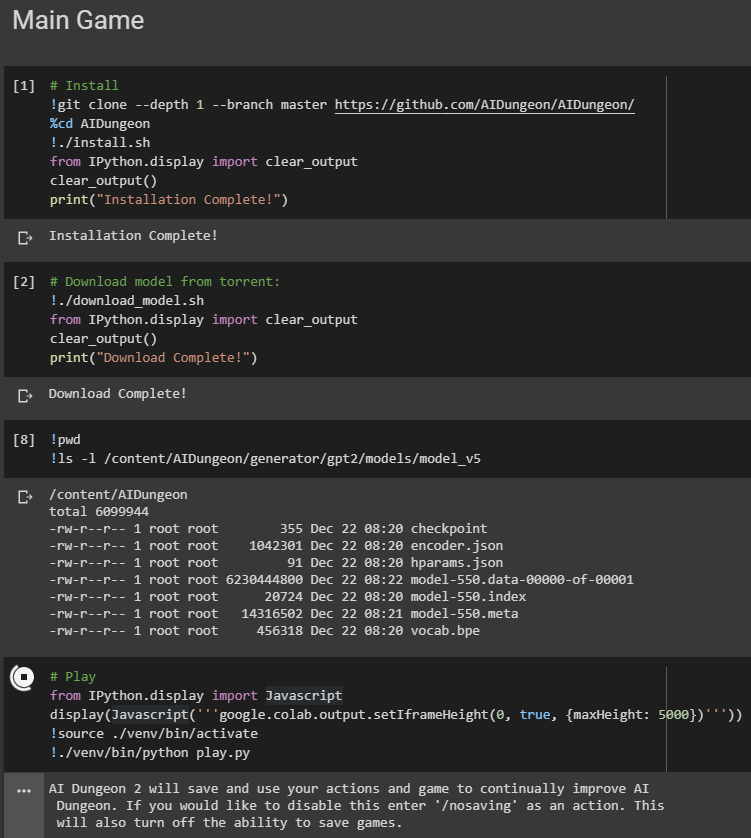Click file size 6230444800

tap(264, 580)
